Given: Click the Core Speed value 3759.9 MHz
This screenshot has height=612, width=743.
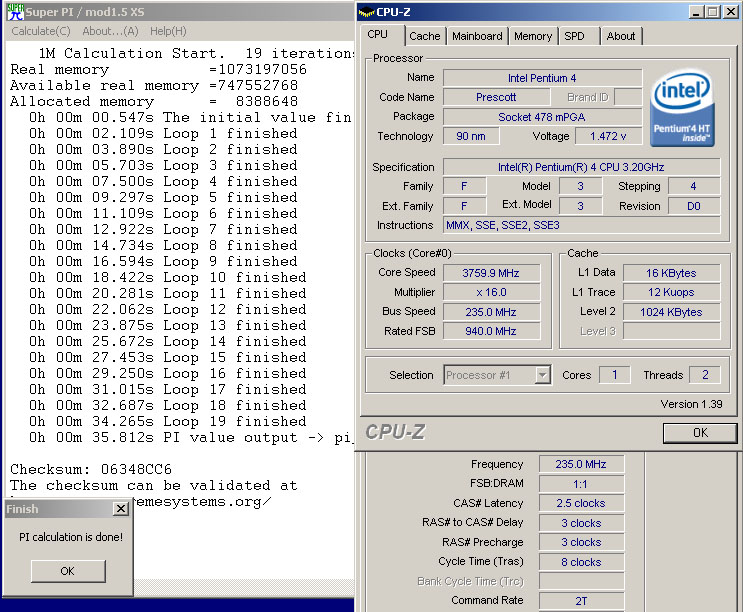Looking at the screenshot, I should click(491, 273).
